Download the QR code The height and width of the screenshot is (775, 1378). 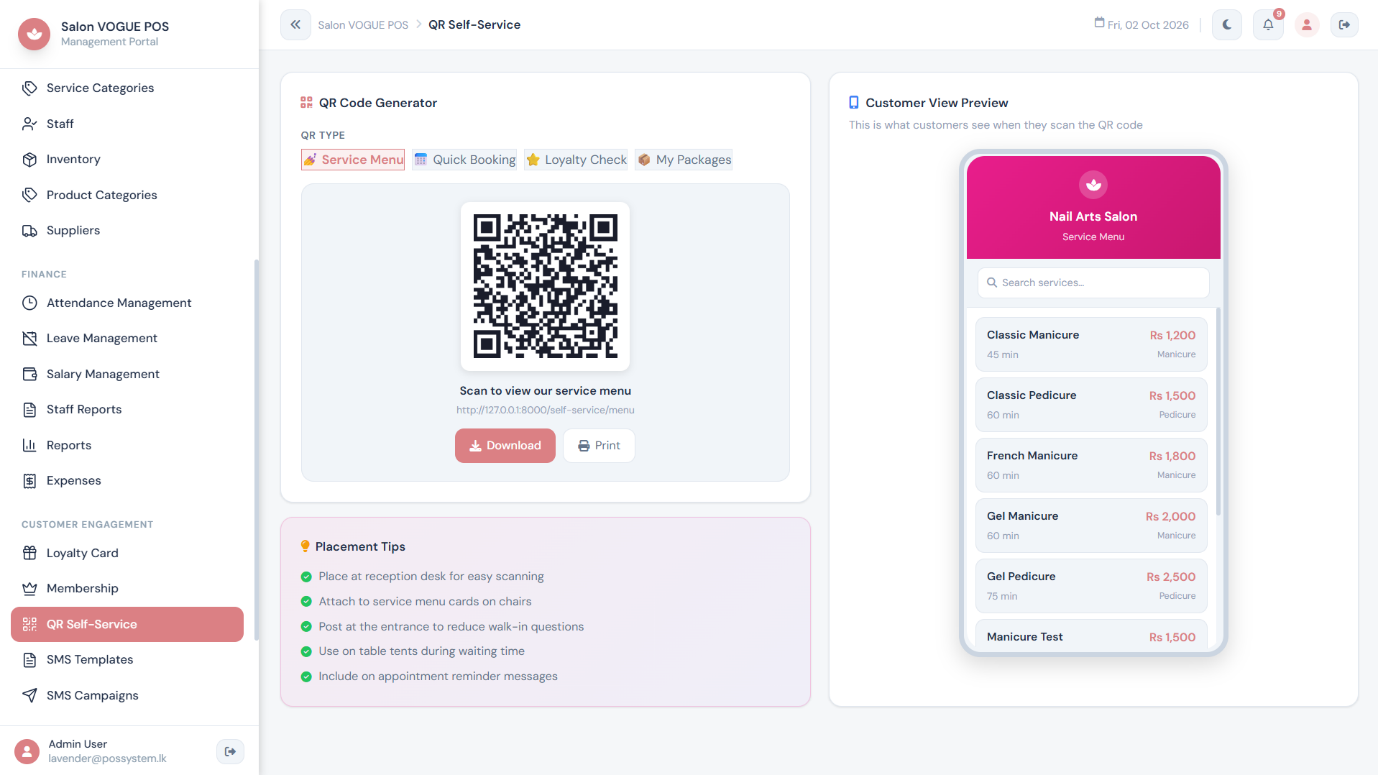tap(505, 446)
